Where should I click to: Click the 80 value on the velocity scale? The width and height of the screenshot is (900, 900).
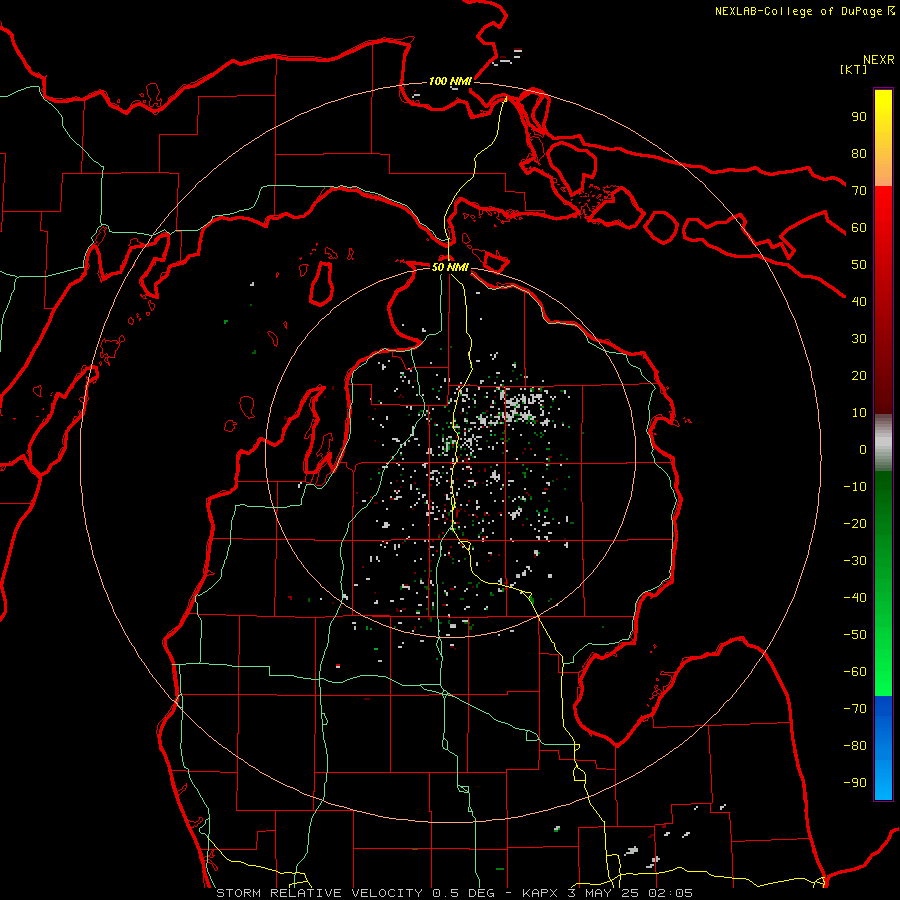(x=859, y=153)
